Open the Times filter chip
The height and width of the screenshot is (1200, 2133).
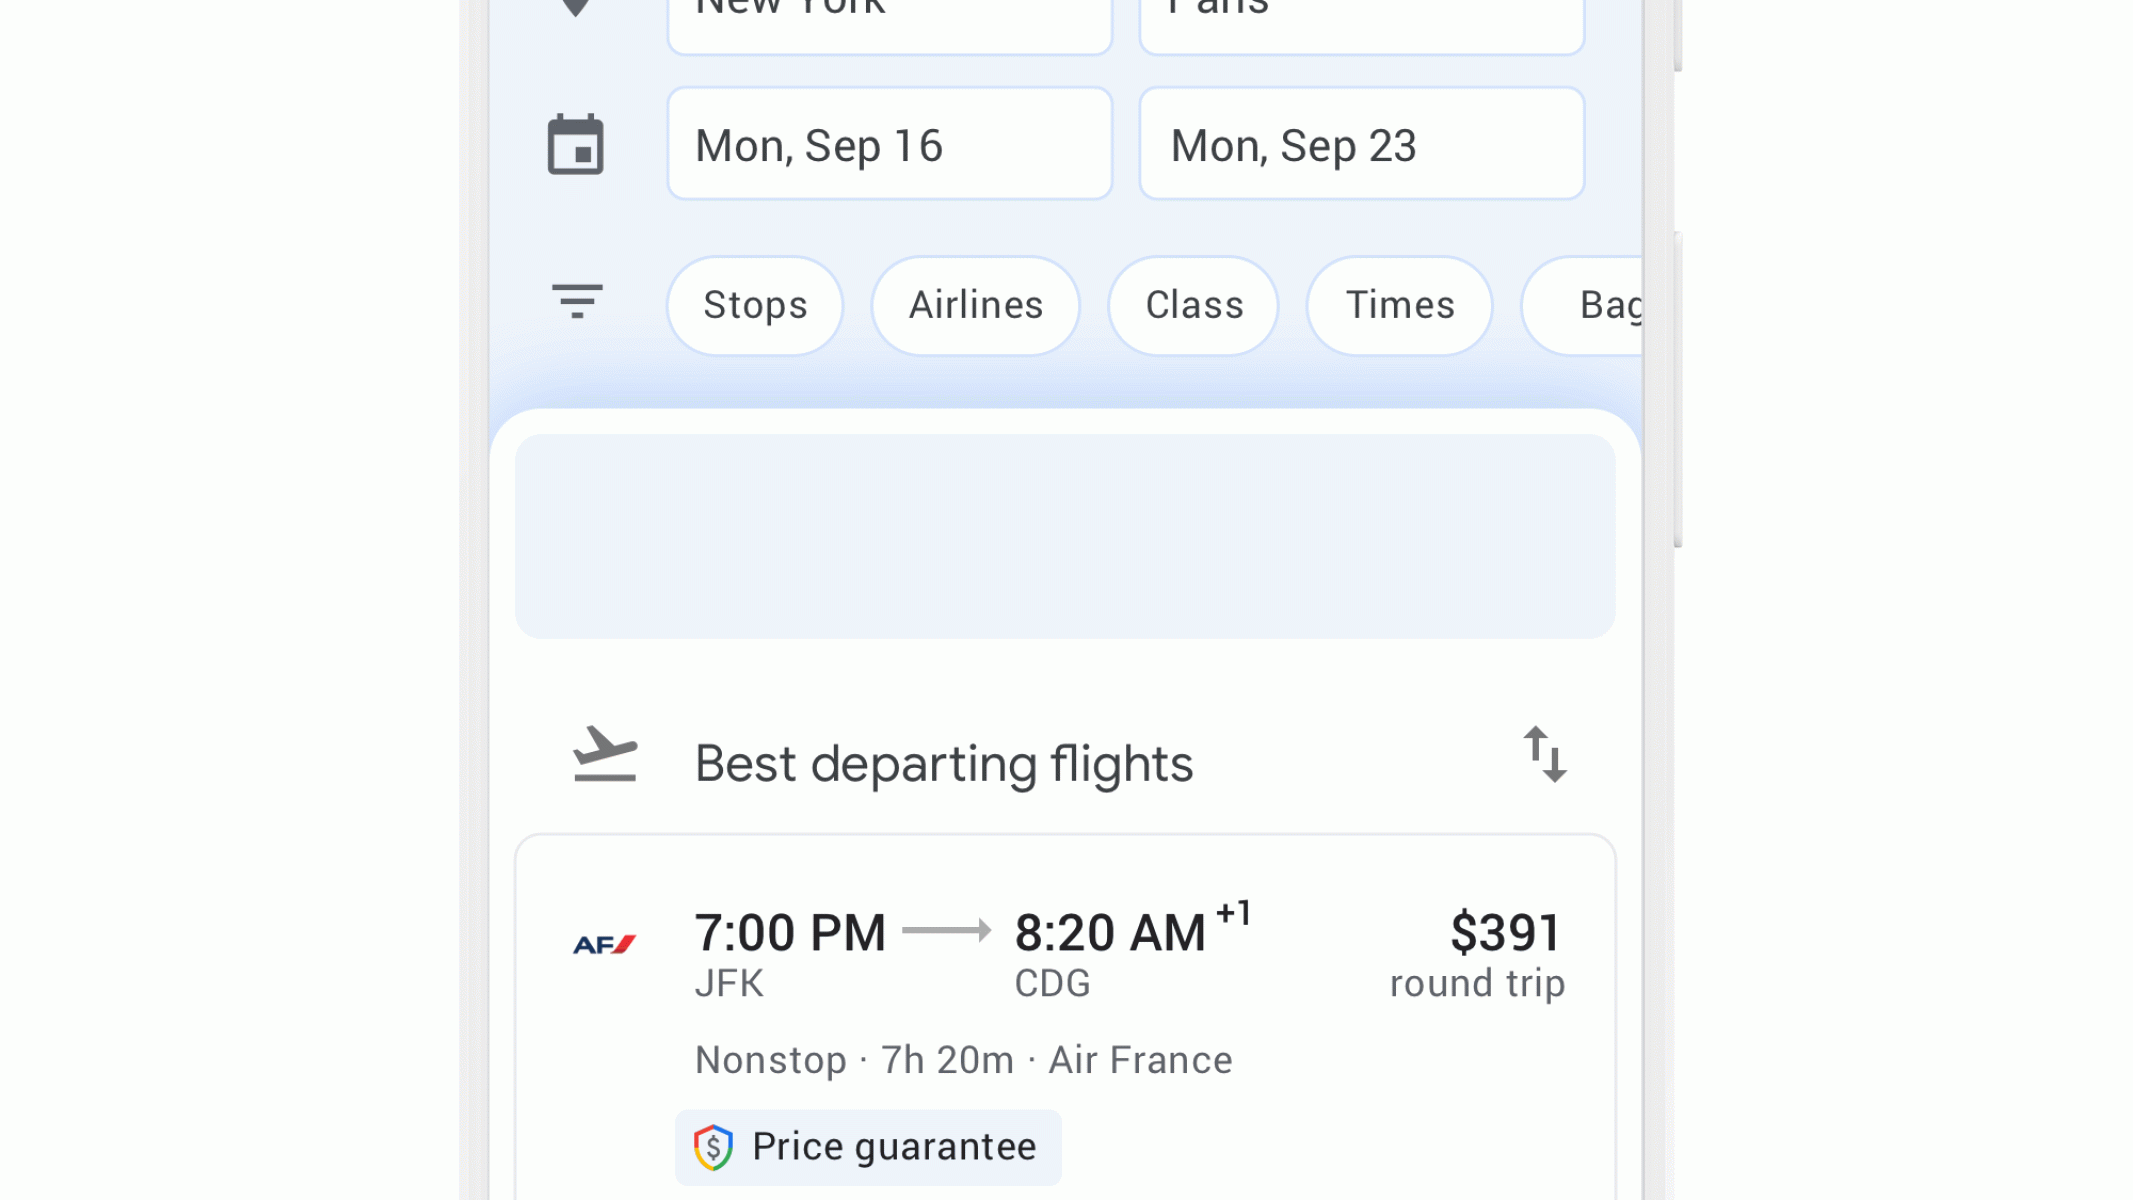(x=1400, y=305)
